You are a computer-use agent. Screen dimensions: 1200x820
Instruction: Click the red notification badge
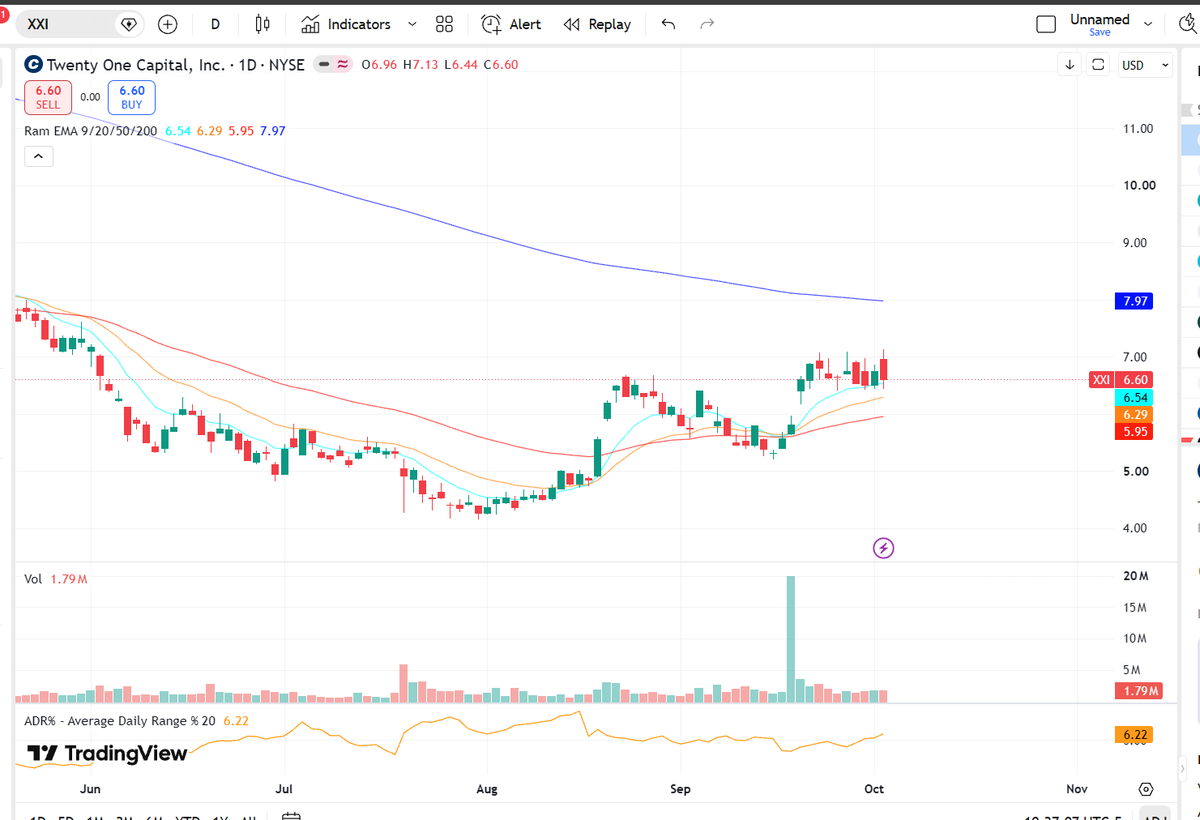(x=4, y=17)
